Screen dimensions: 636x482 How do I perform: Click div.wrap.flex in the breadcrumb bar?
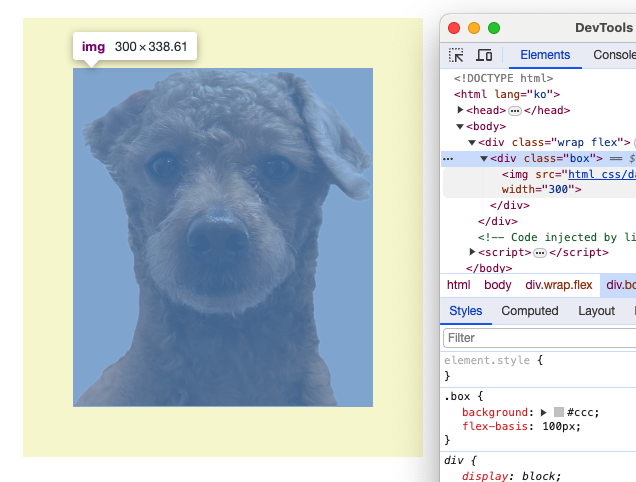559,285
